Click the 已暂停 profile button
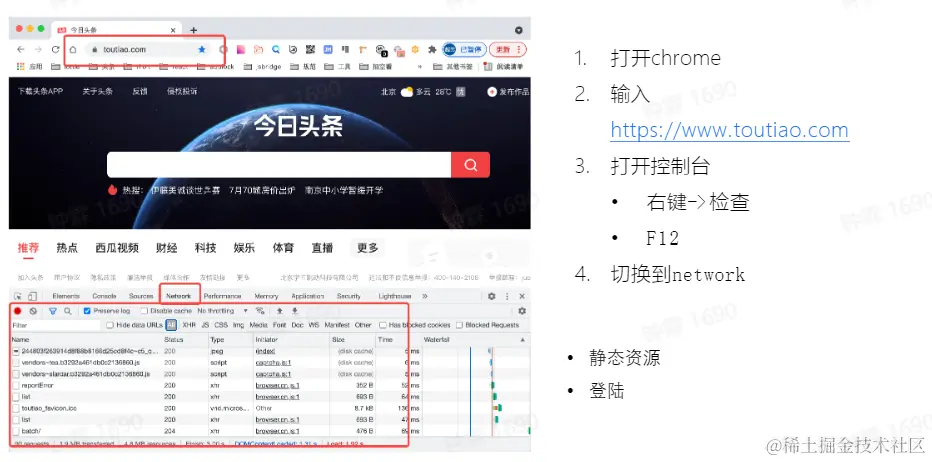Image resolution: width=932 pixels, height=462 pixels. coord(465,49)
